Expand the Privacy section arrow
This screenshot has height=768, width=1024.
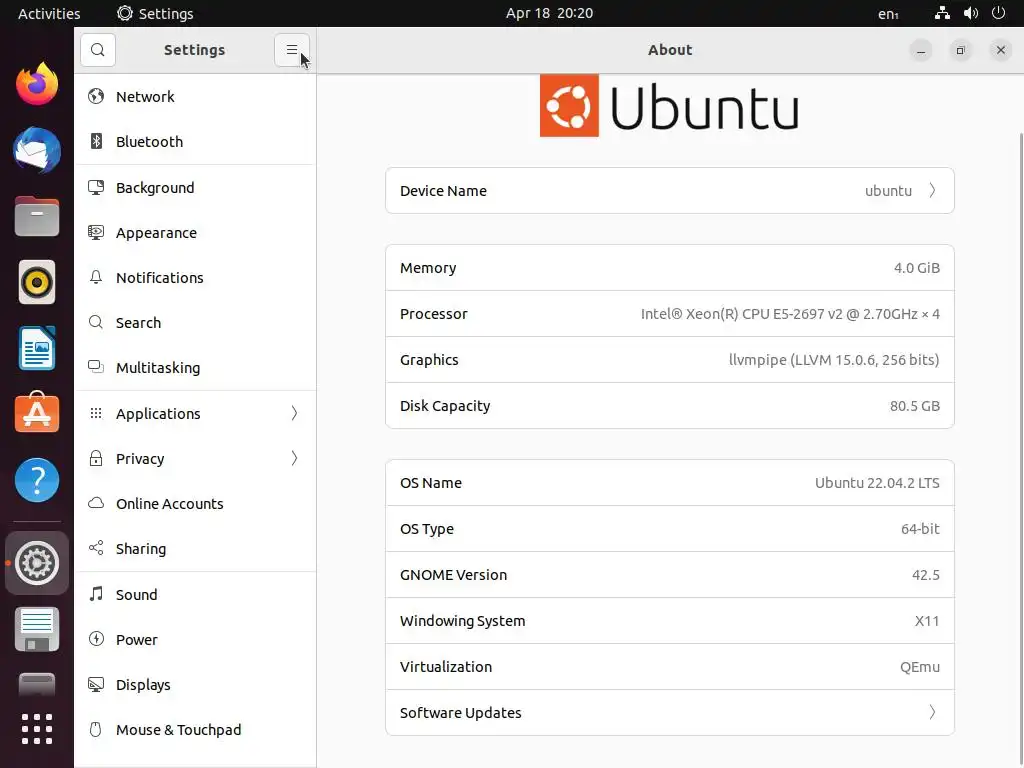(294, 459)
